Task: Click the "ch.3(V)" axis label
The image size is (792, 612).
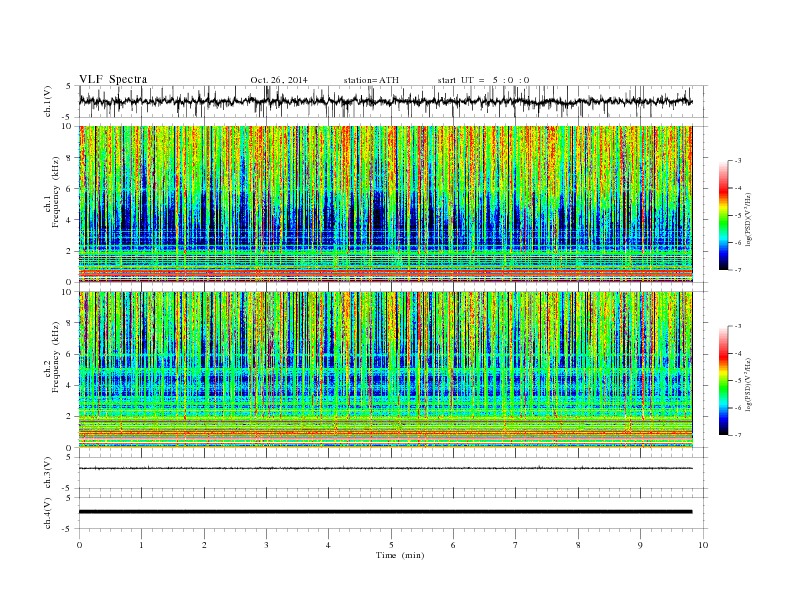Action: 48,473
